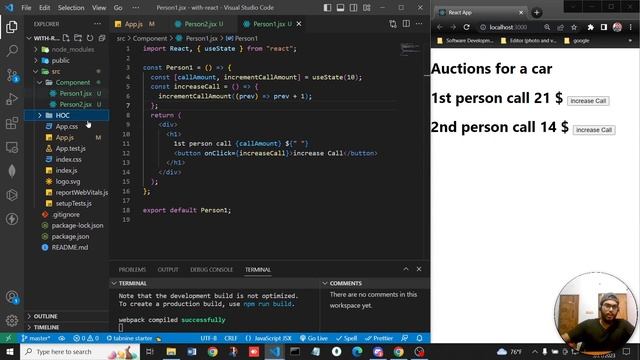This screenshot has width=640, height=360.
Task: Open Microsoft Edge from the taskbar
Action: [357, 351]
